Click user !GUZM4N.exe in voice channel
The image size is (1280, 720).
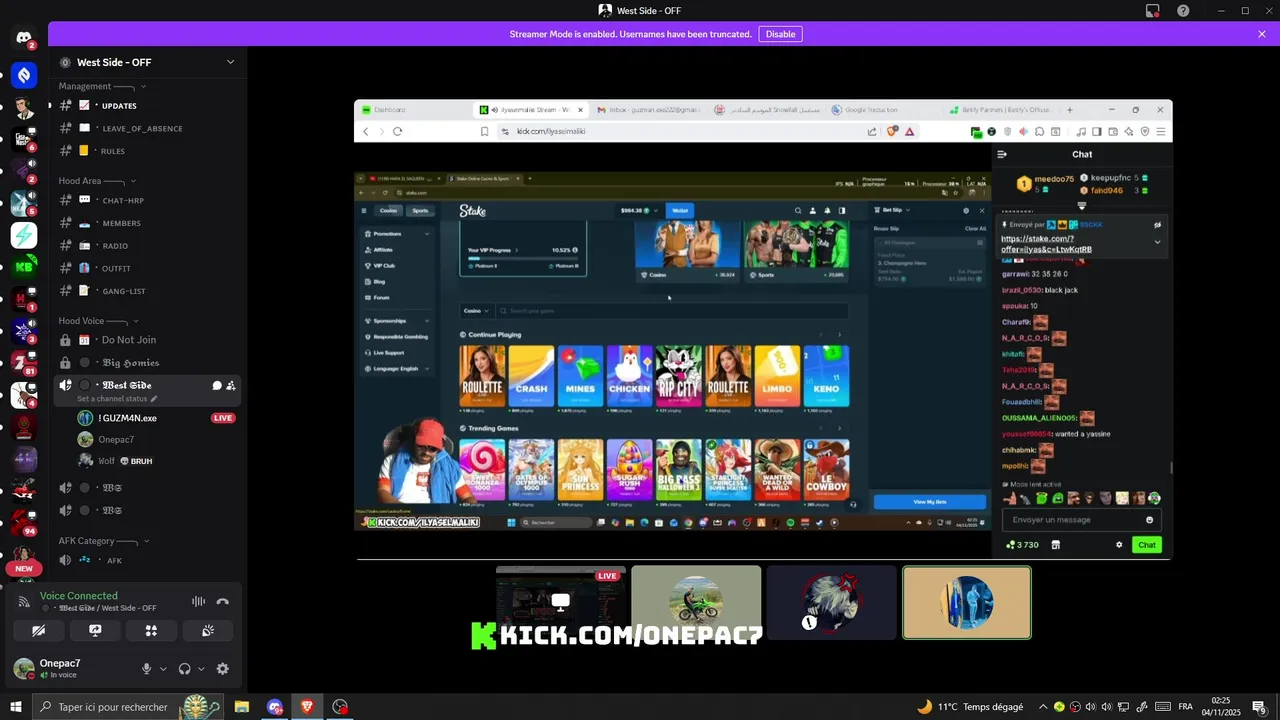[156, 418]
